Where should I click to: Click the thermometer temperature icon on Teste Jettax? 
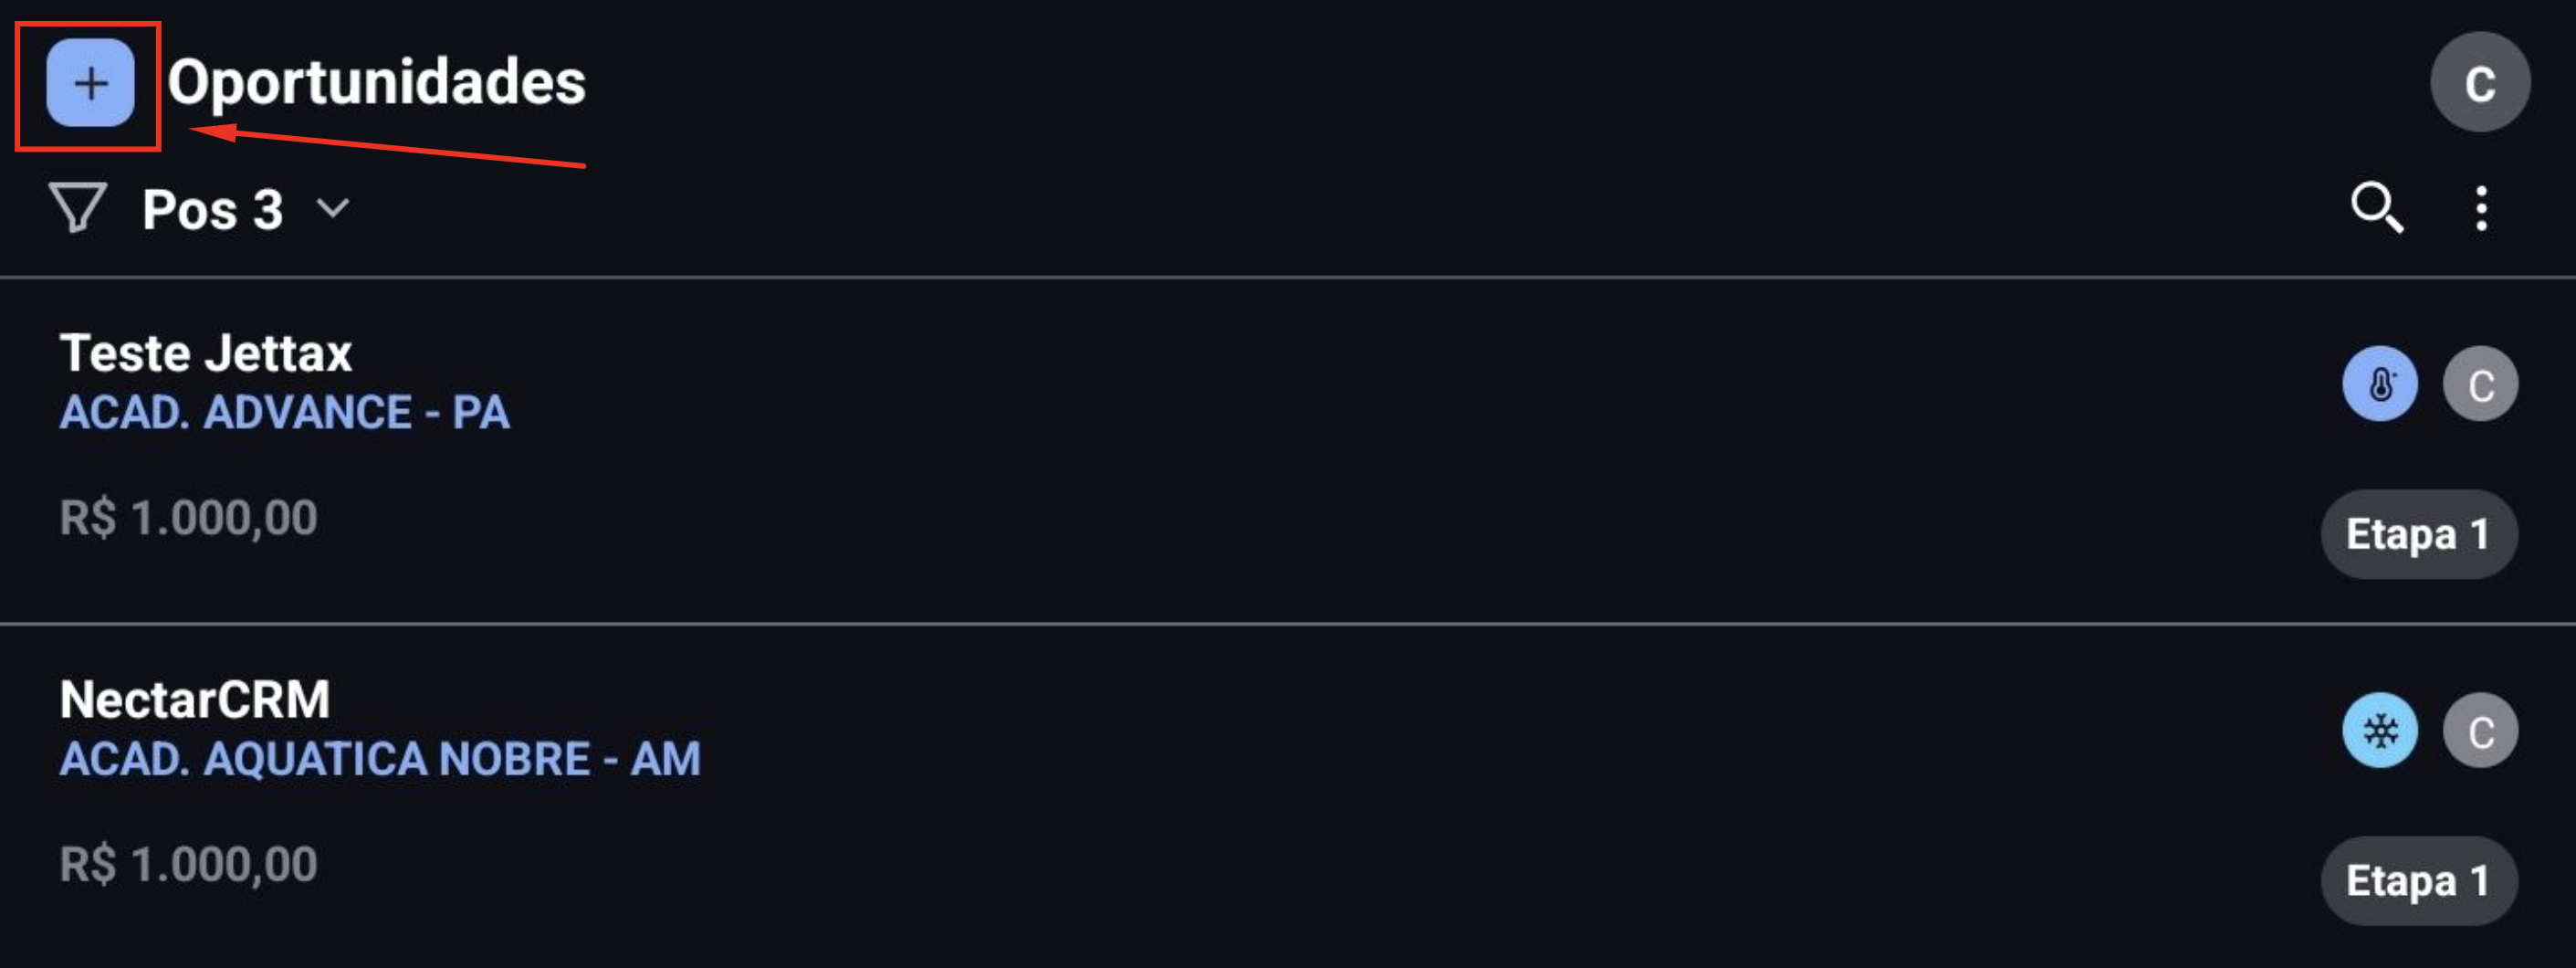click(x=2380, y=384)
